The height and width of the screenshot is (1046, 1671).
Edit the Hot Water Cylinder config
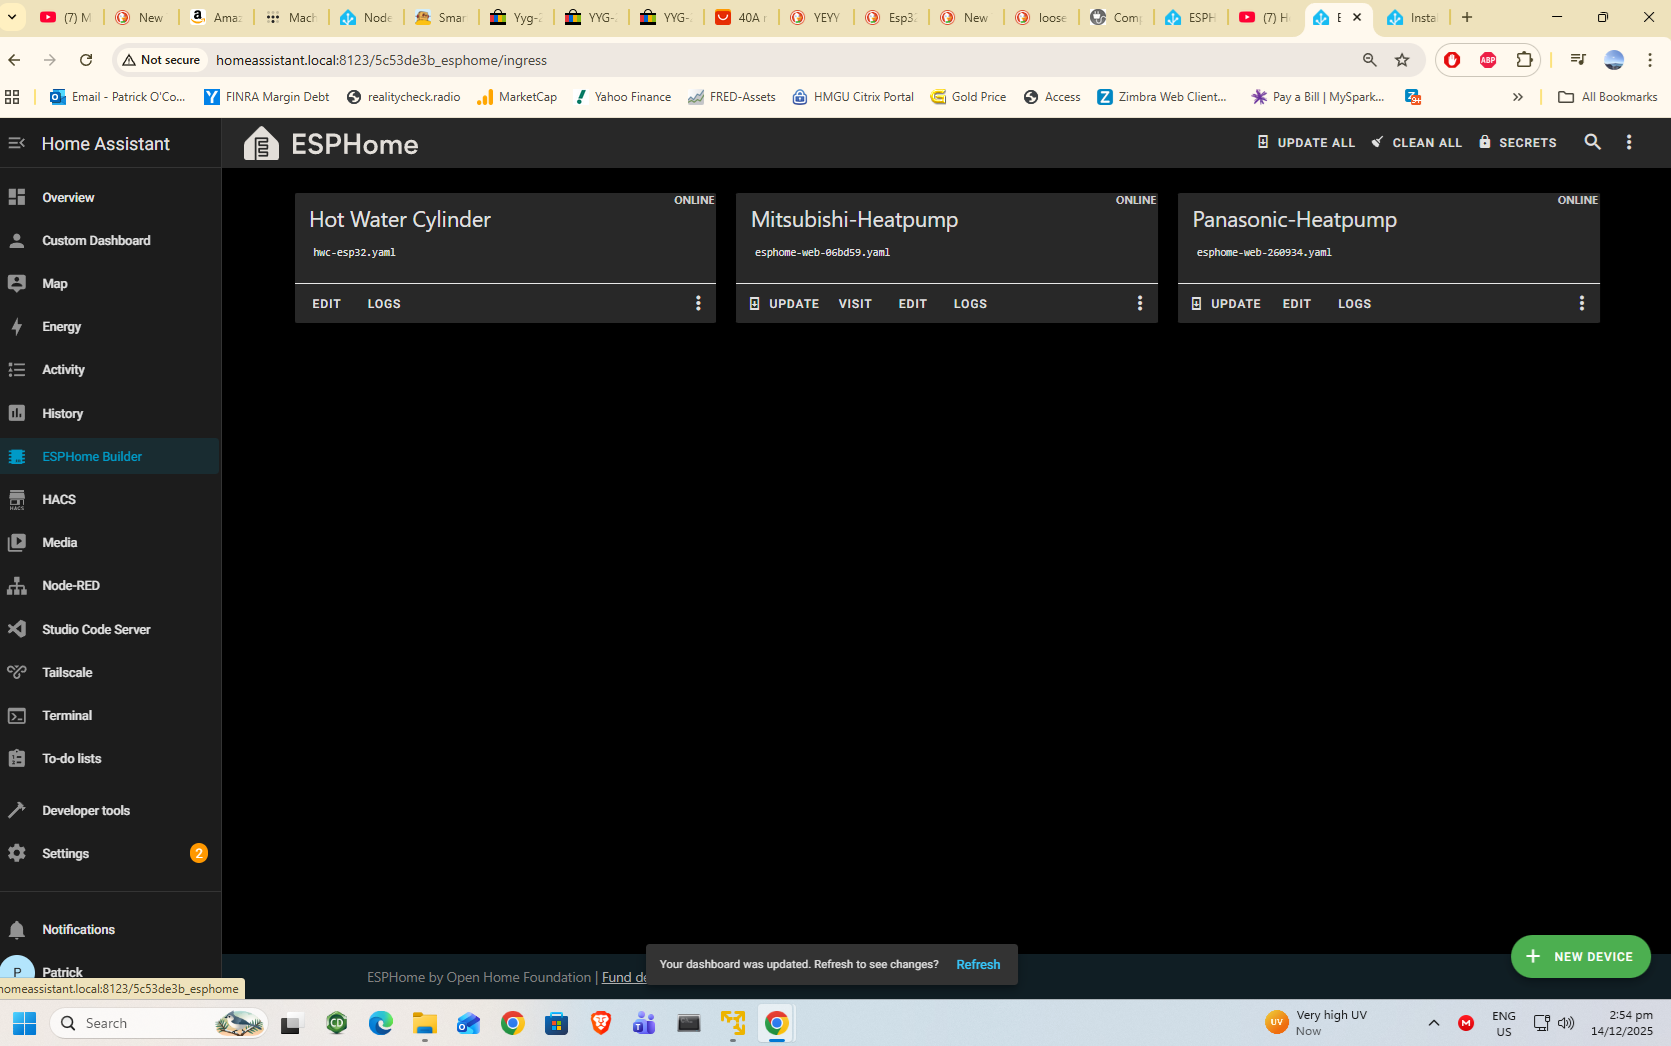coord(326,304)
